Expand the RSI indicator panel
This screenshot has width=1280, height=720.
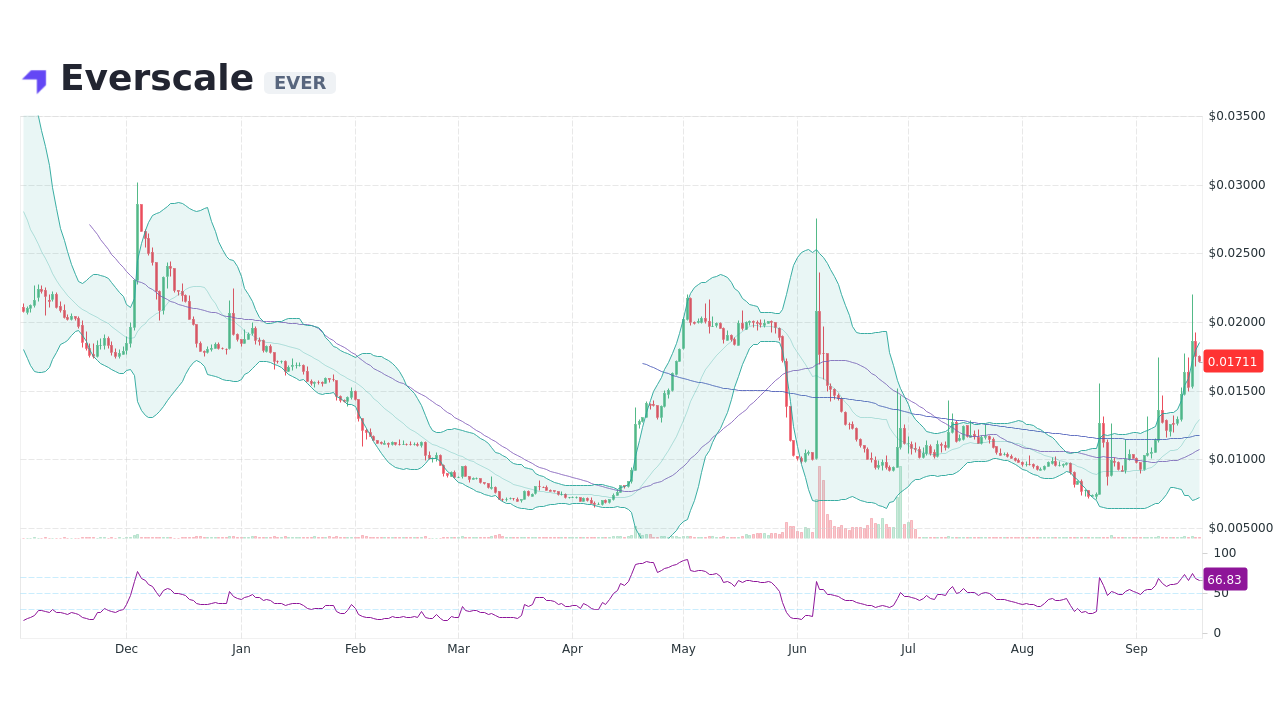coord(600,590)
